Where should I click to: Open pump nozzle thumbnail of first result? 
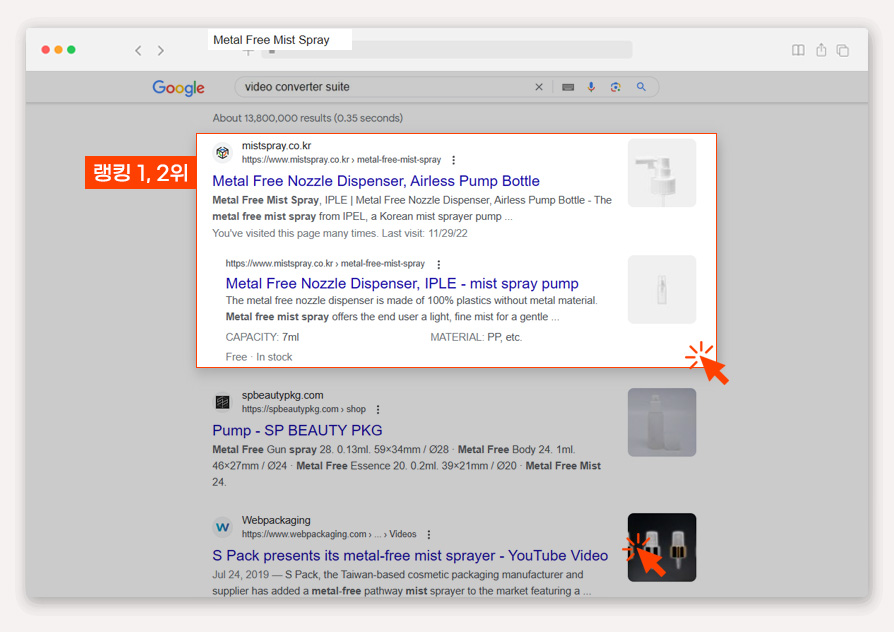[x=662, y=173]
